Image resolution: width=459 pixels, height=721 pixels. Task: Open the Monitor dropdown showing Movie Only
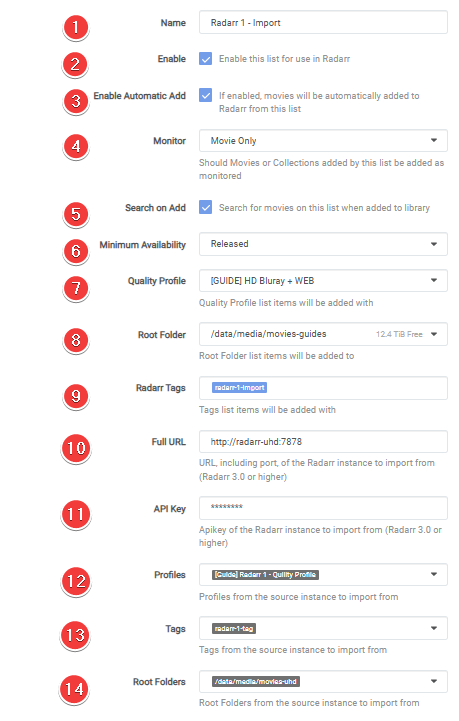[x=323, y=141]
